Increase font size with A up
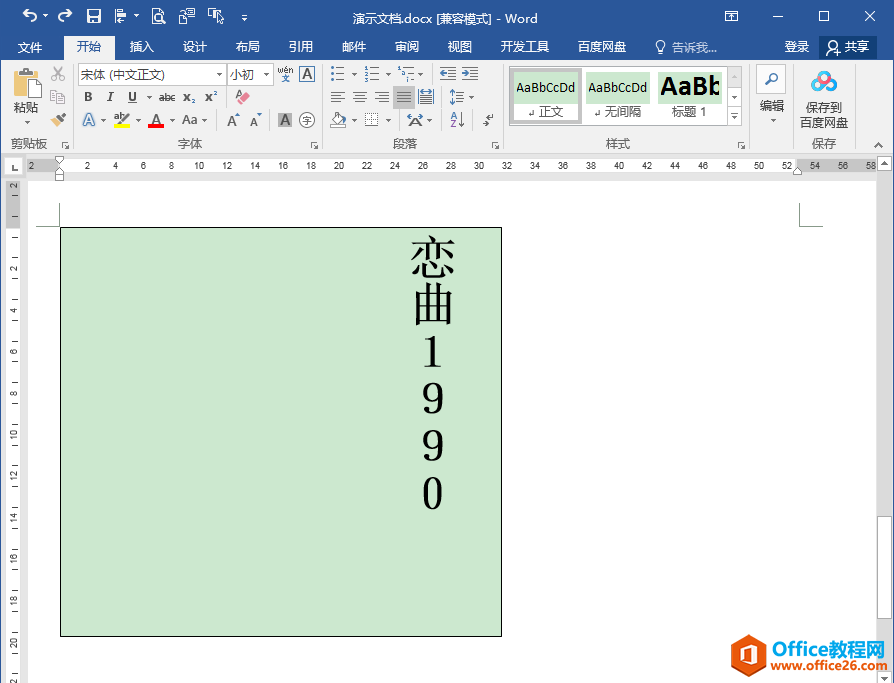 (x=233, y=120)
